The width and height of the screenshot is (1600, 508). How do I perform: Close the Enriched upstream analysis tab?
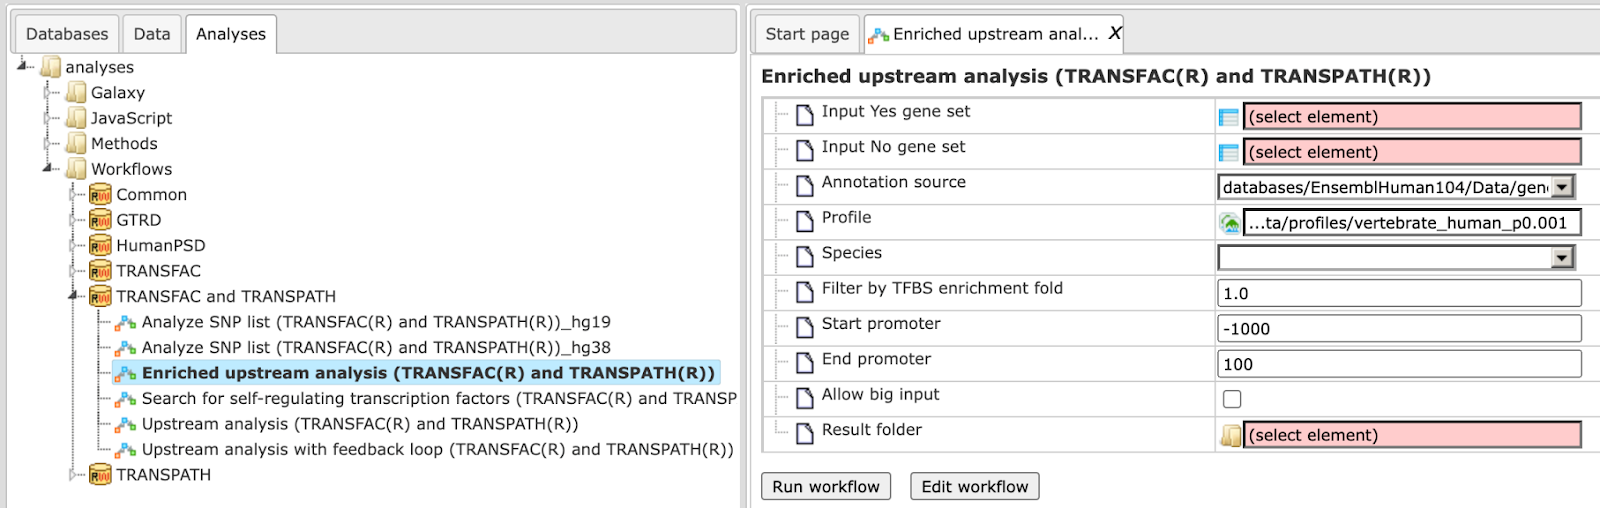(x=1114, y=34)
